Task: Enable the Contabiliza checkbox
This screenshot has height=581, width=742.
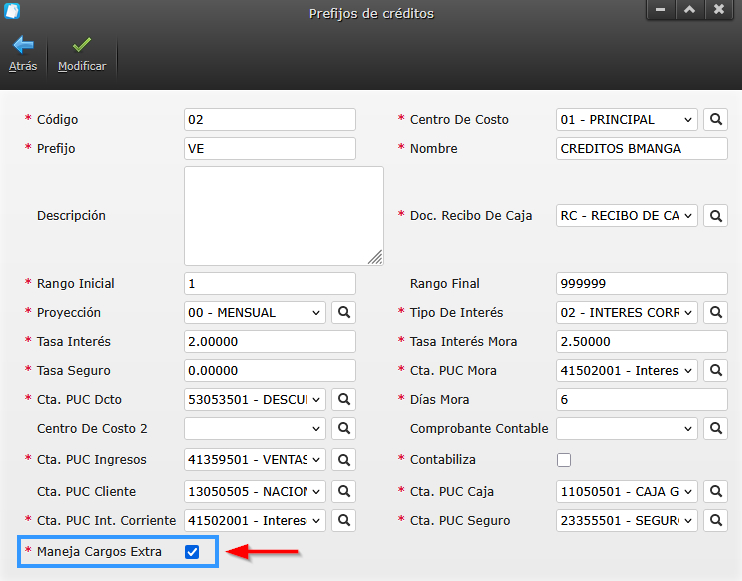Action: 564,460
